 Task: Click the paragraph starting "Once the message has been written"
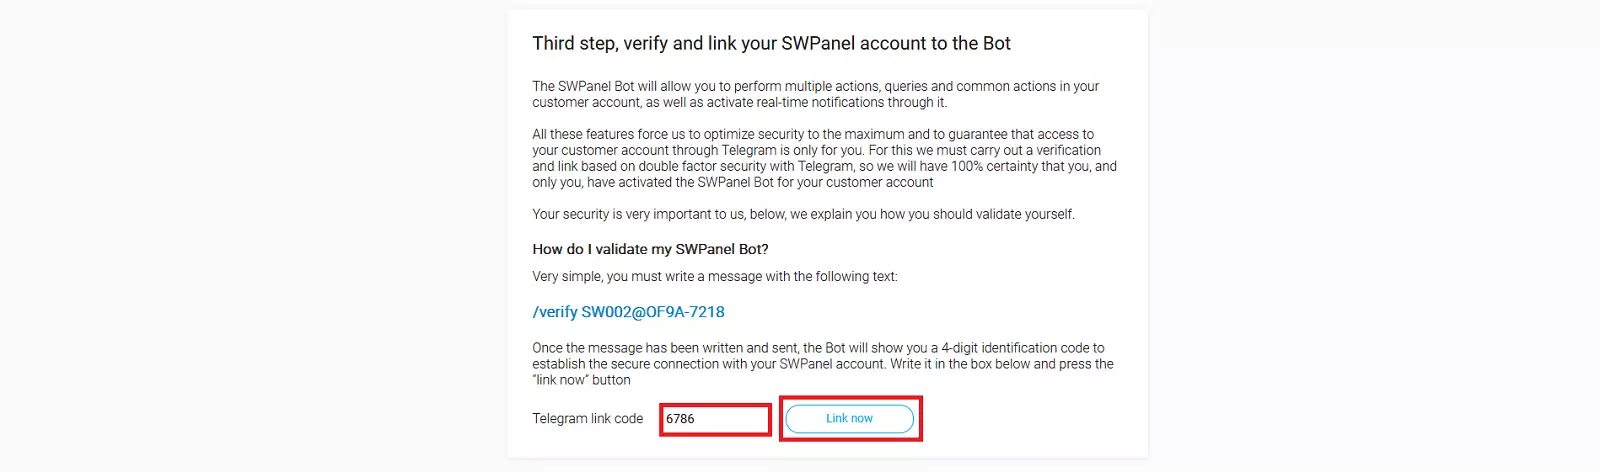[822, 364]
